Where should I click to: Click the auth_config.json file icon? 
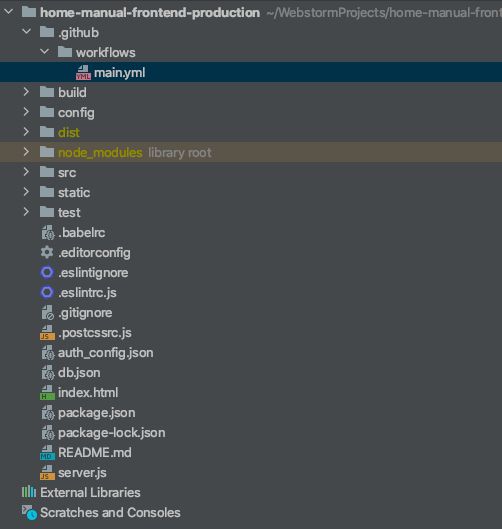[48, 353]
